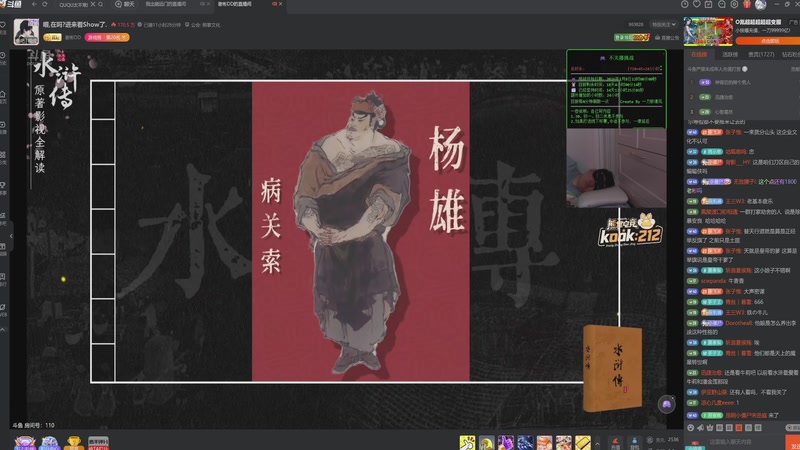Send the gold bar gift

[x=583, y=443]
